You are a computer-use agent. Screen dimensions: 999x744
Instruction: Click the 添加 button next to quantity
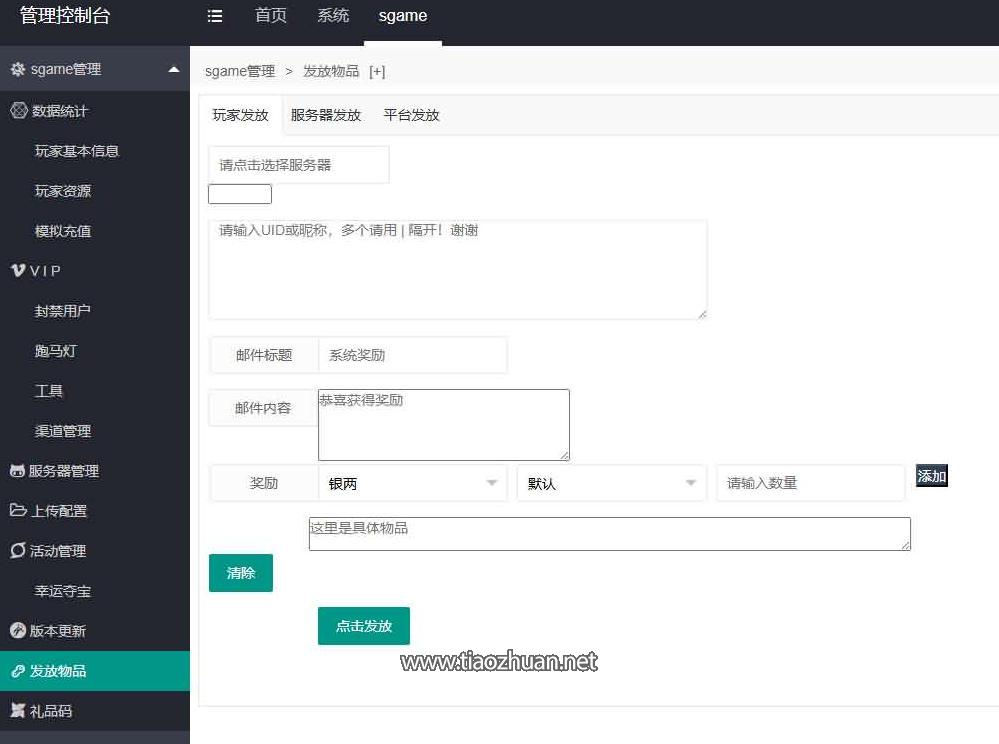click(x=931, y=476)
